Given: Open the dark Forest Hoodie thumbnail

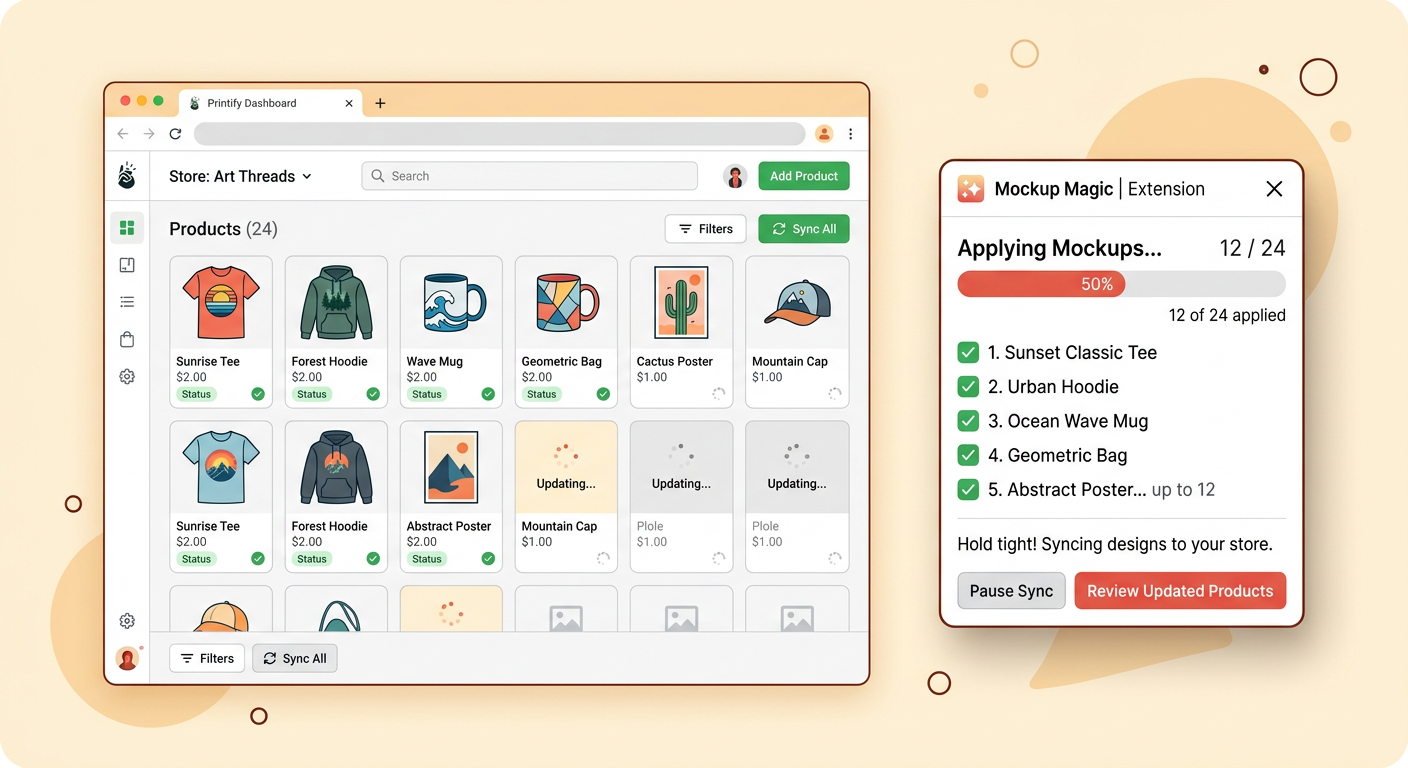Looking at the screenshot, I should (336, 467).
